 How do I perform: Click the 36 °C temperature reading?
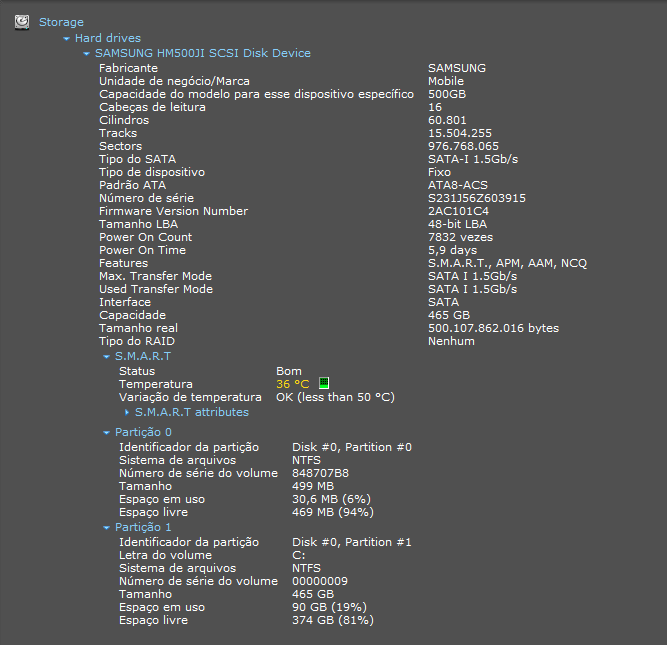click(293, 384)
